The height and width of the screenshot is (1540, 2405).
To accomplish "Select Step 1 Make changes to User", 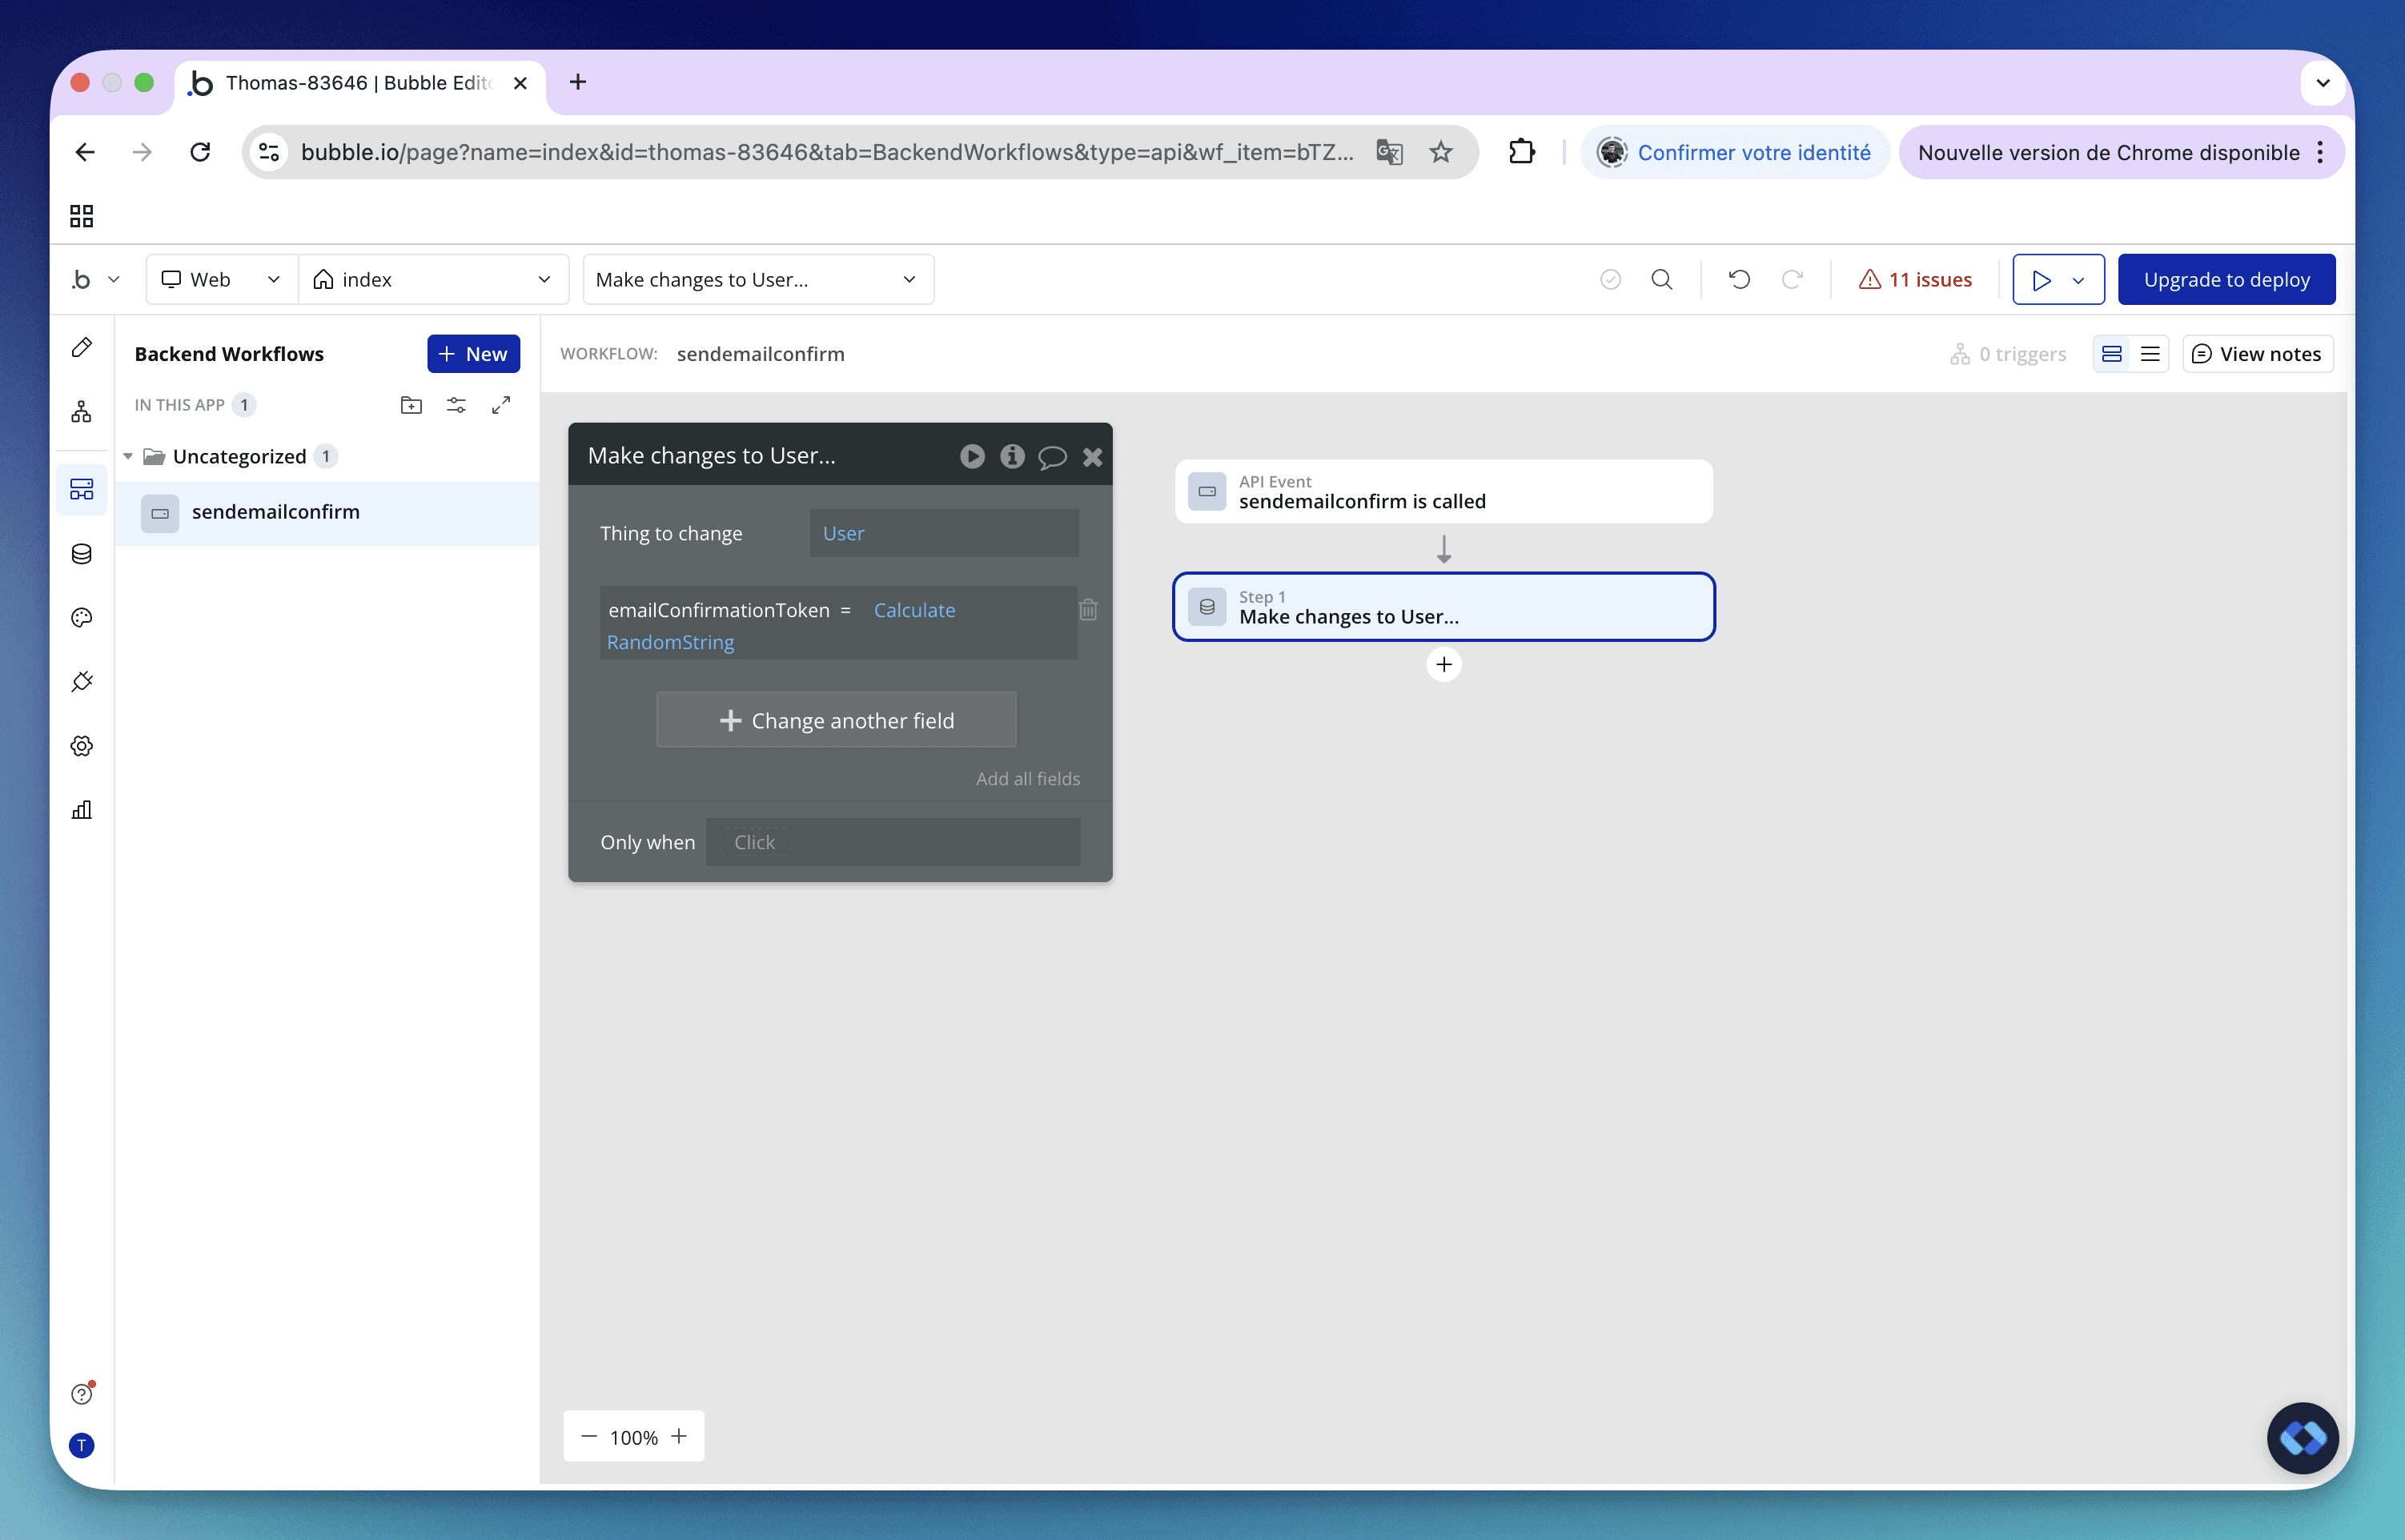I will (1443, 607).
